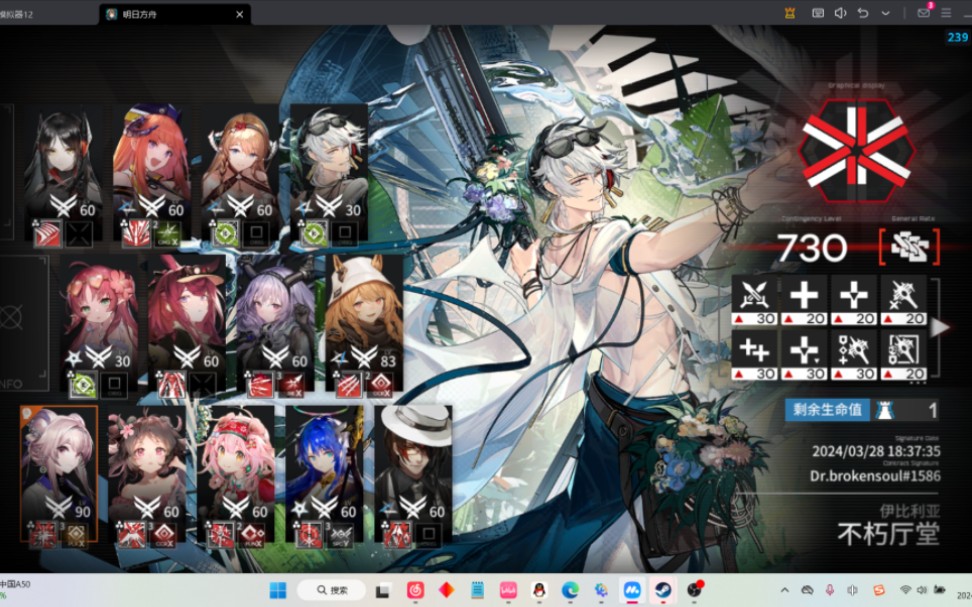Click the crown icon in emulator title bar

pos(790,13)
